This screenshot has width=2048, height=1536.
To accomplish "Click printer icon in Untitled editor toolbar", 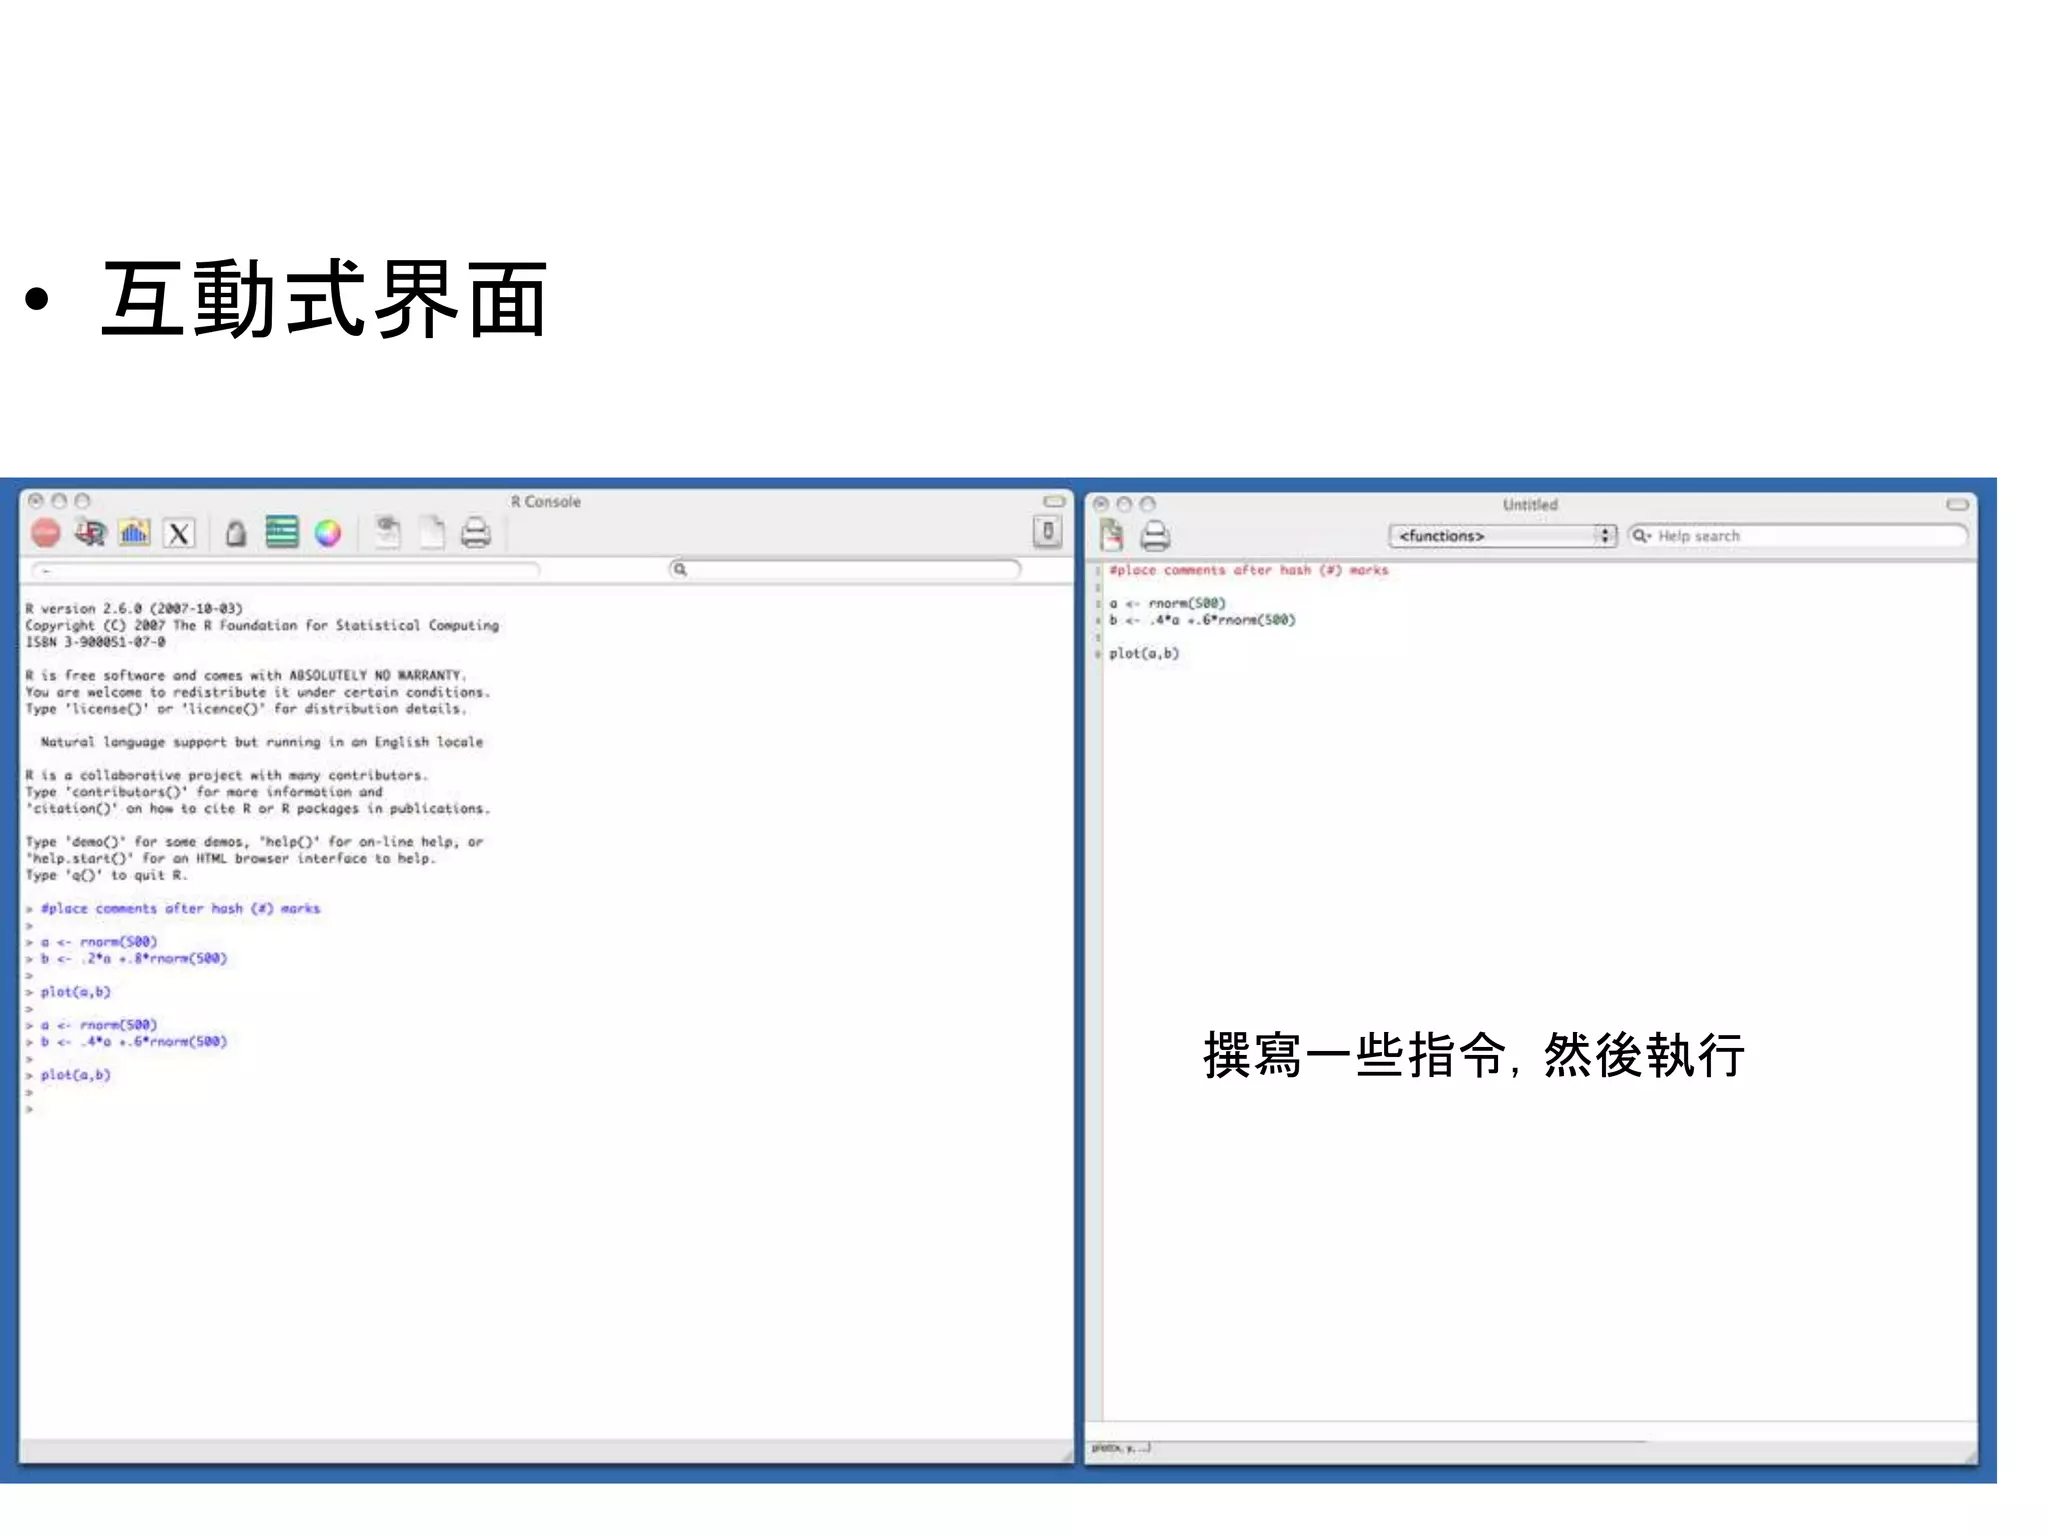I will (1155, 536).
